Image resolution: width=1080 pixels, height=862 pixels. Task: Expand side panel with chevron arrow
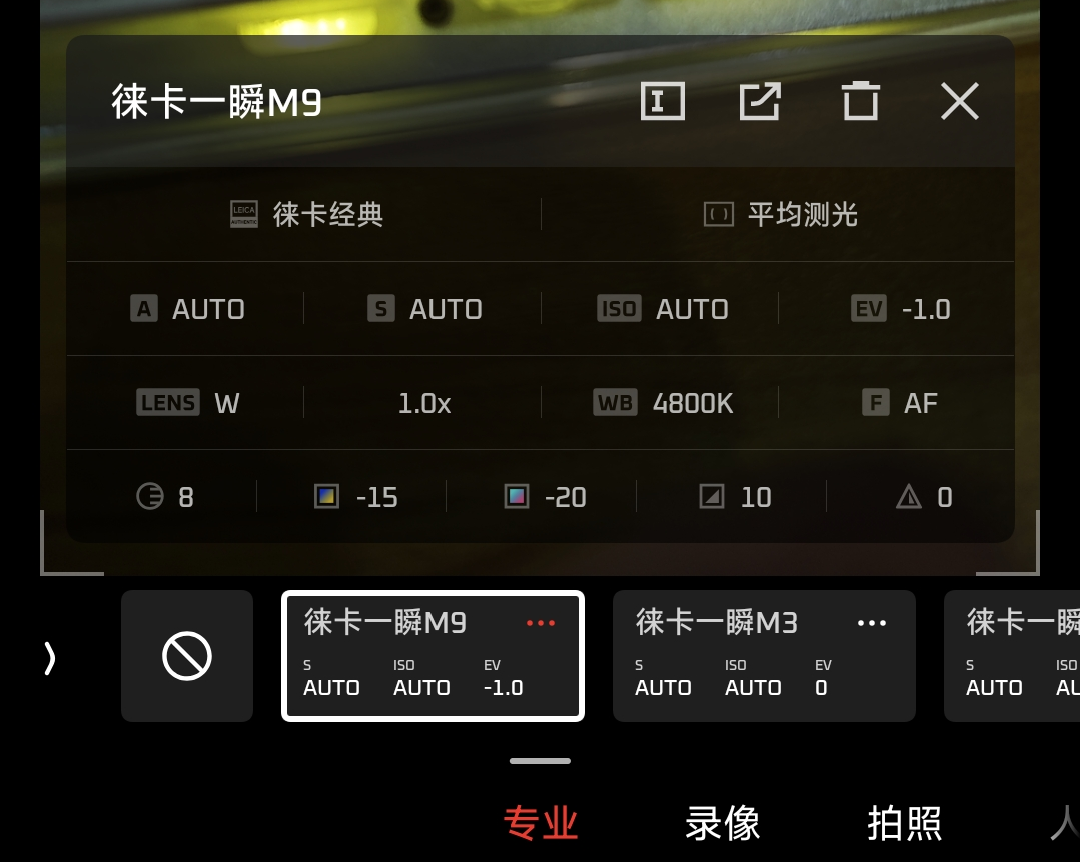tap(49, 658)
